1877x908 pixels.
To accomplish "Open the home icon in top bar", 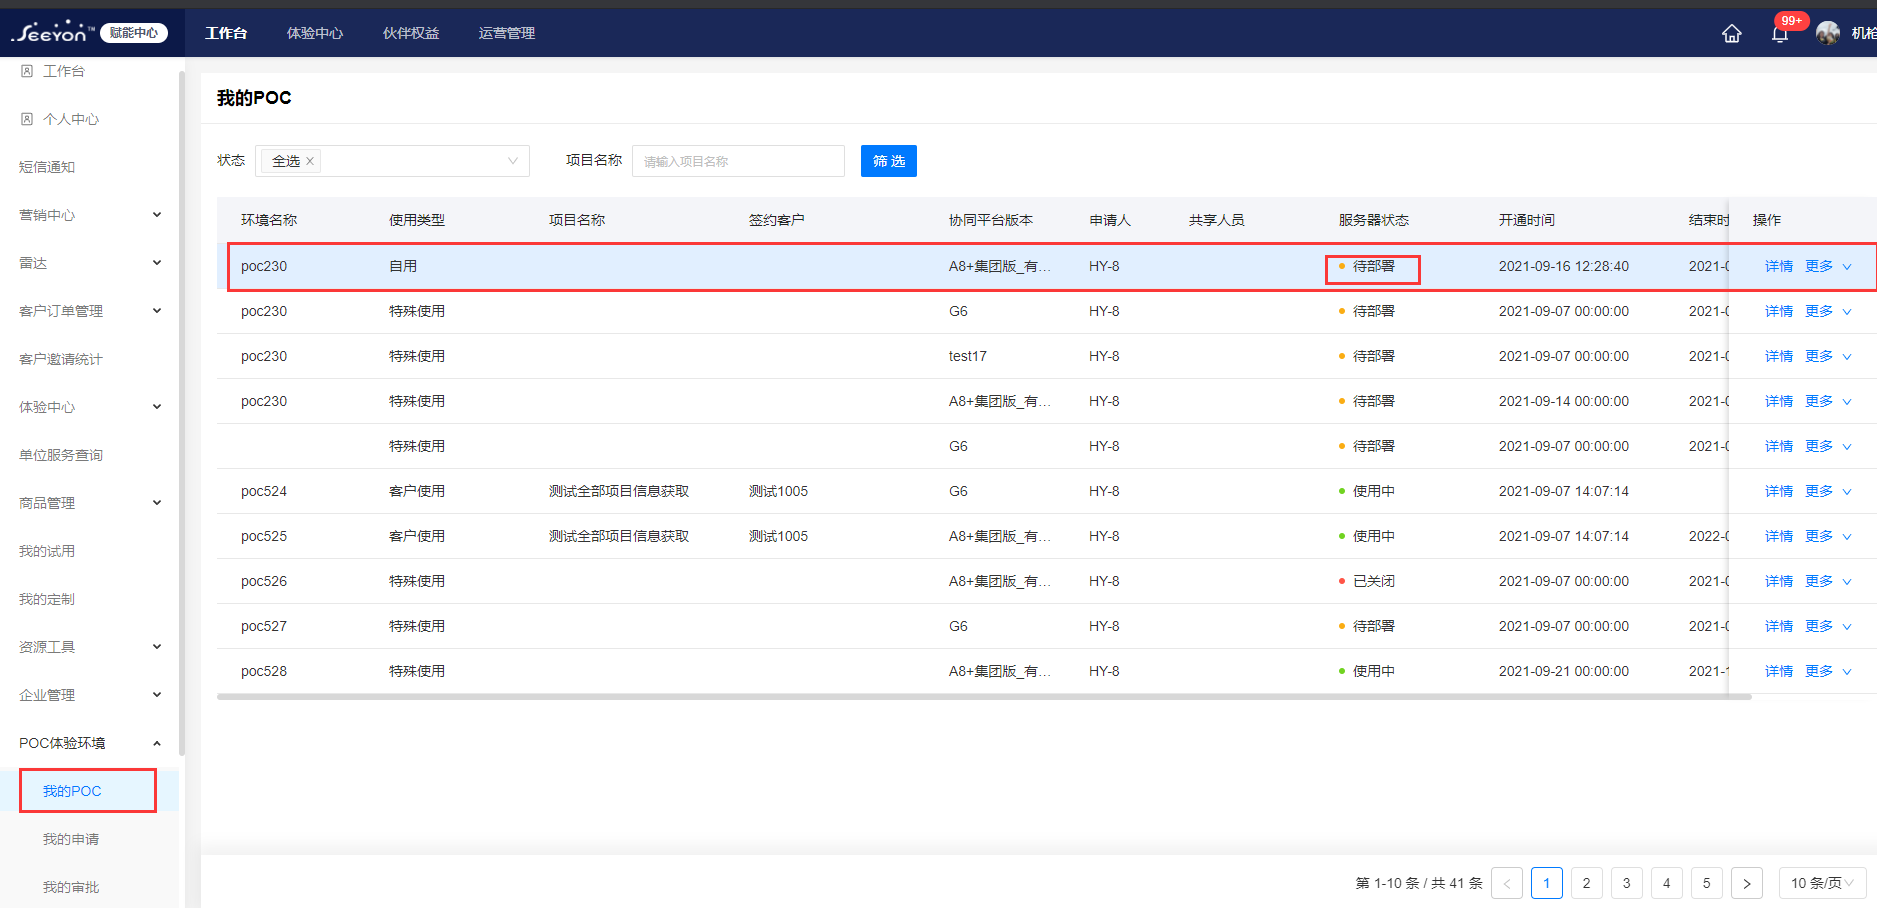I will (x=1732, y=34).
